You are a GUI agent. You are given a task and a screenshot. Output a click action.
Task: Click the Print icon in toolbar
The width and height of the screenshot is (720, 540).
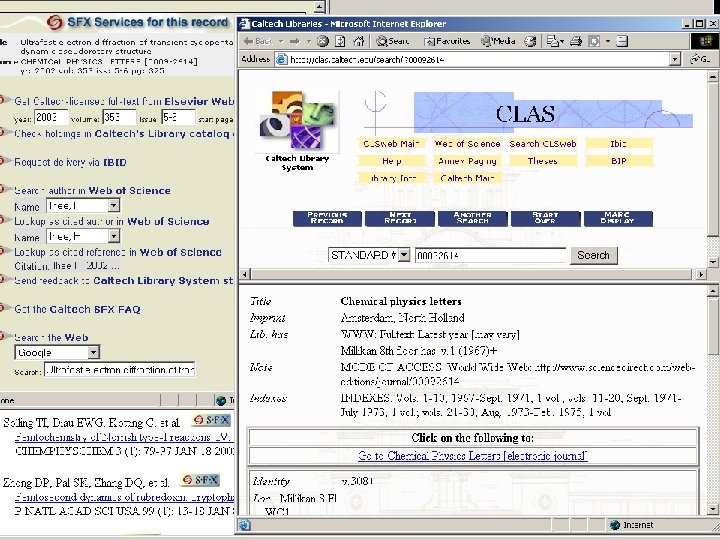[576, 41]
